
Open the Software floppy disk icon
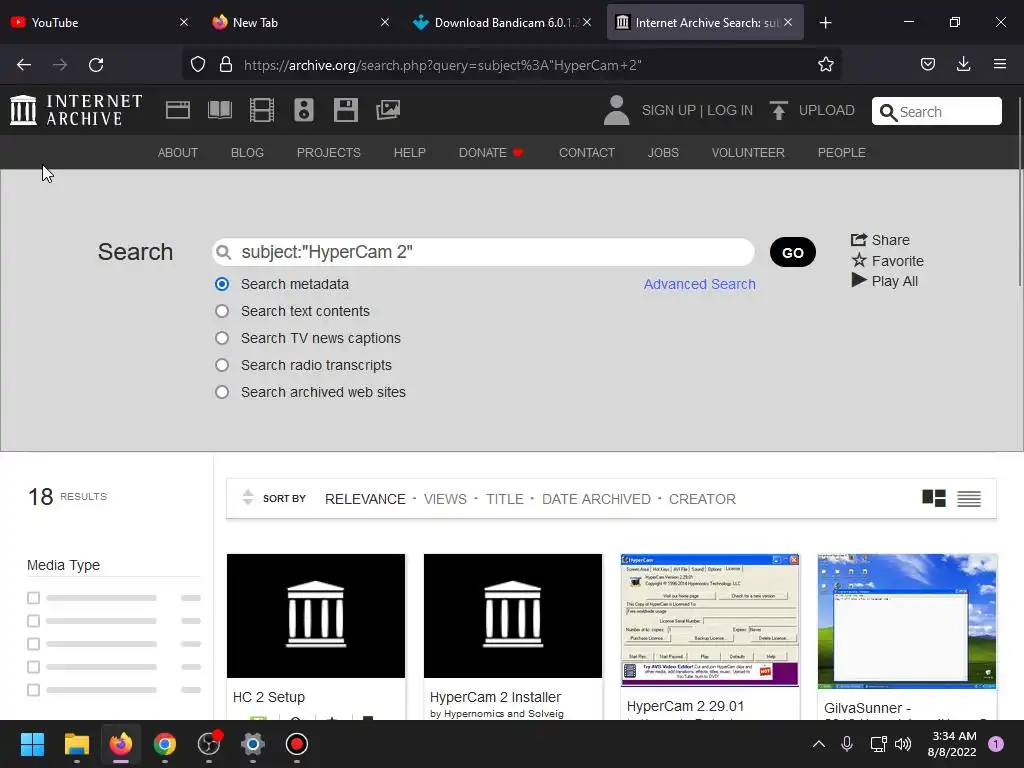click(345, 110)
